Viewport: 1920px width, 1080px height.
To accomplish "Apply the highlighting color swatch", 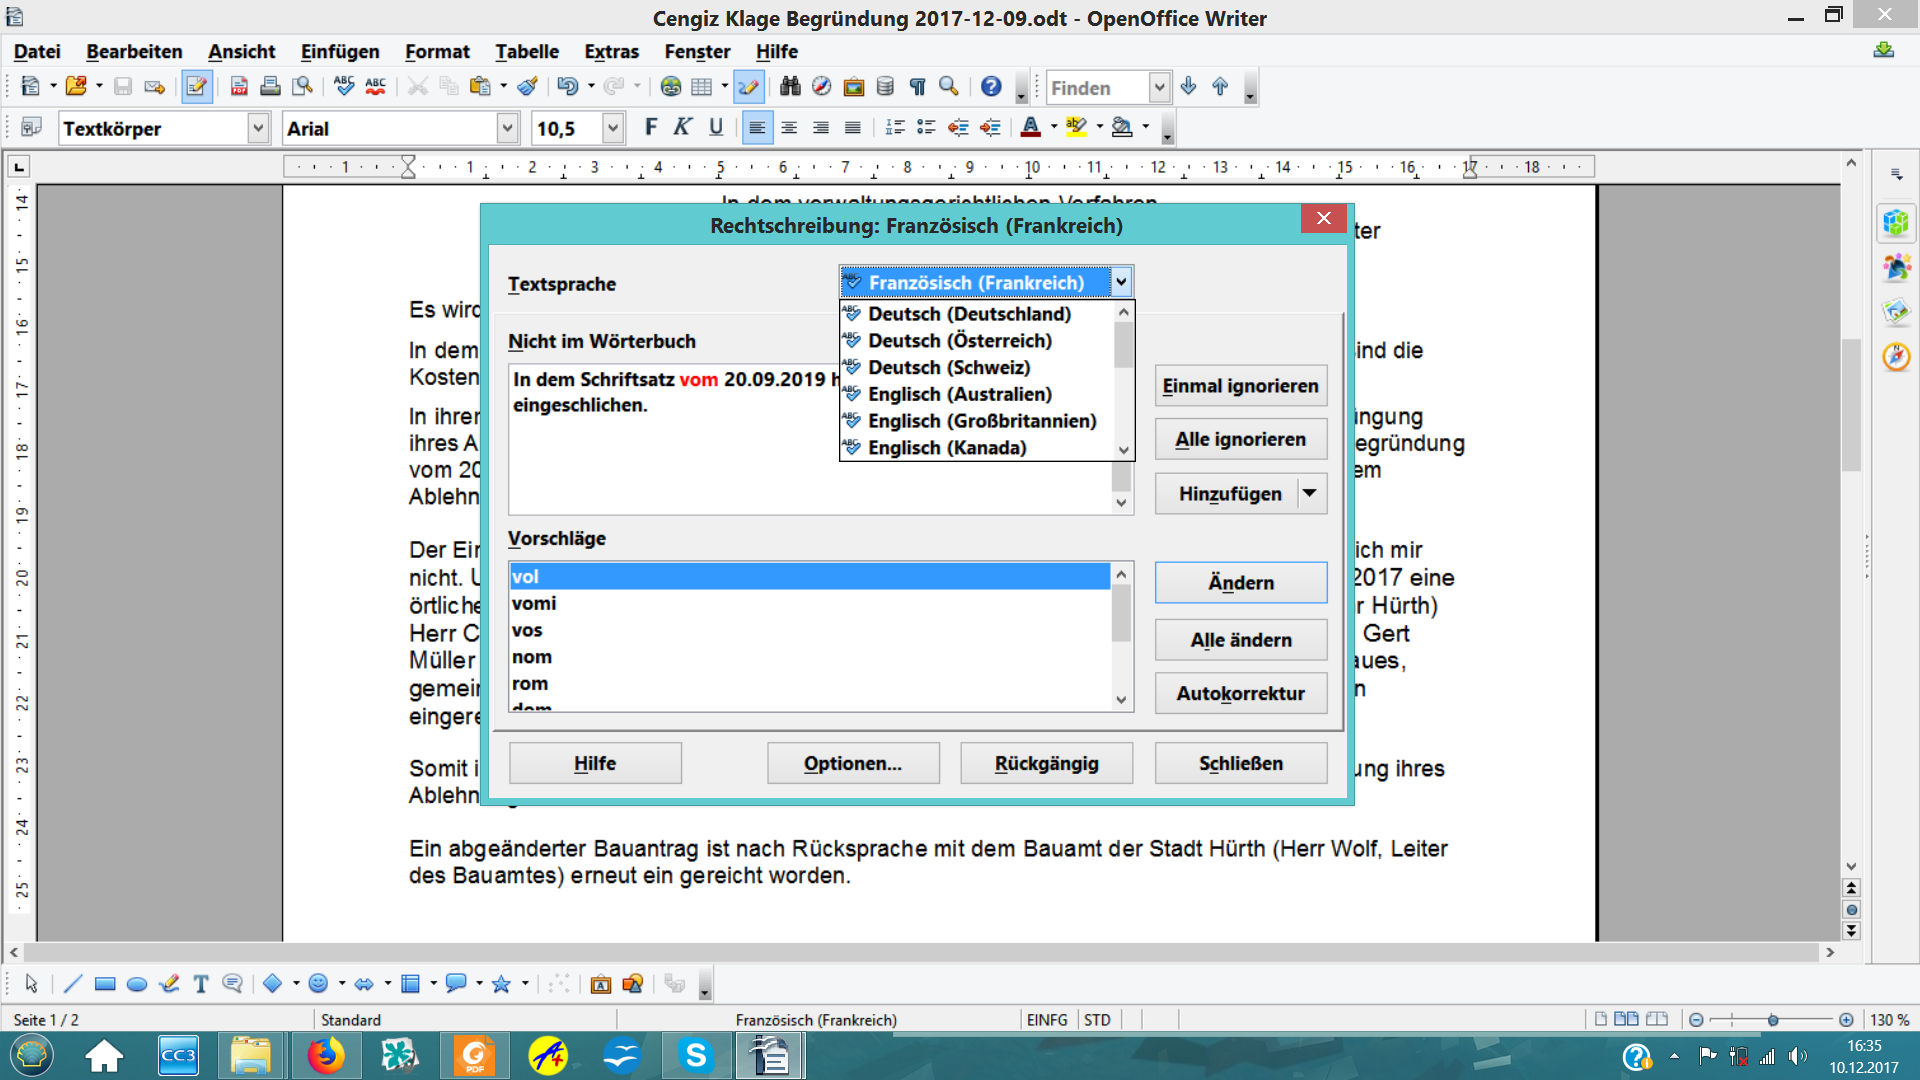I will (x=1077, y=127).
